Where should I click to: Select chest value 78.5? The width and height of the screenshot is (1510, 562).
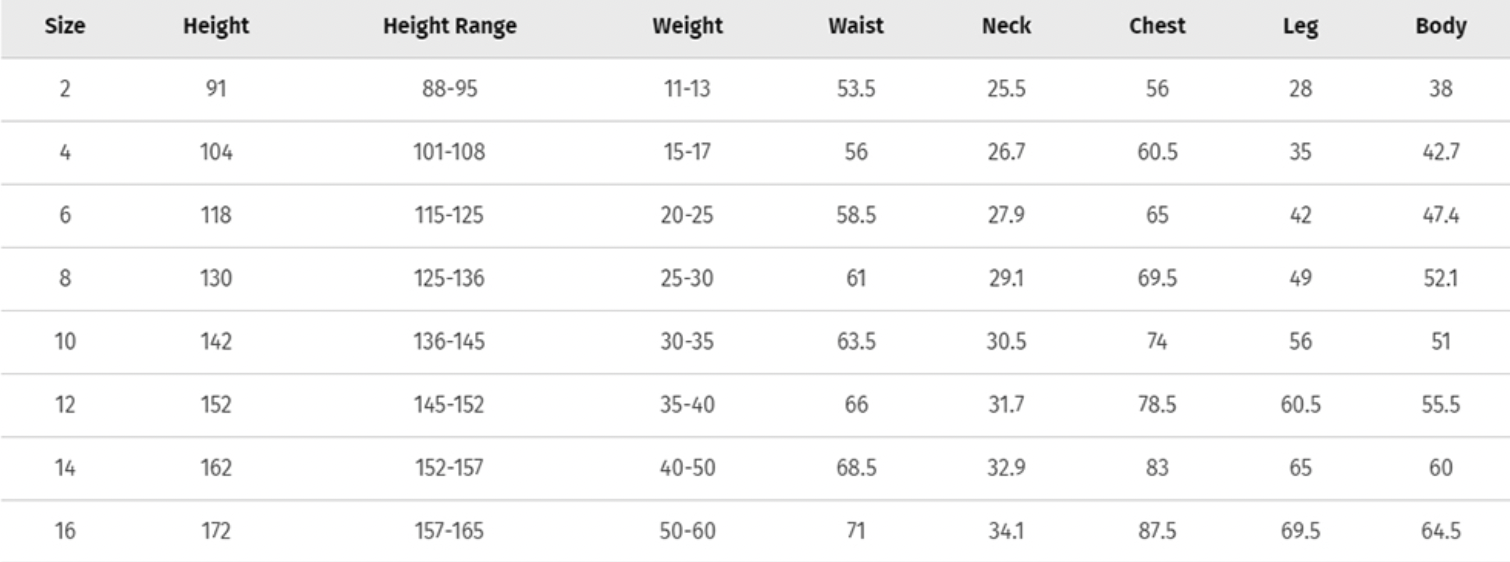coord(1157,405)
